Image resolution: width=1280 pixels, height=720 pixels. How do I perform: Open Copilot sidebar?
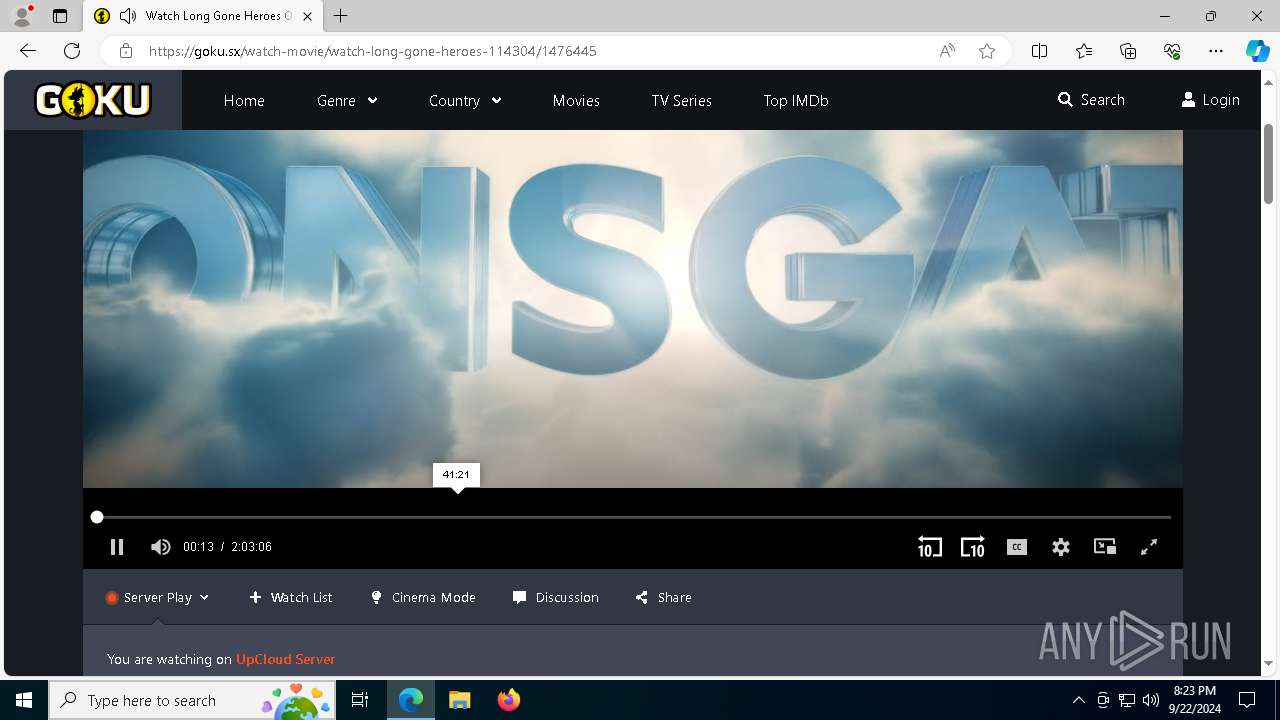(x=1257, y=51)
